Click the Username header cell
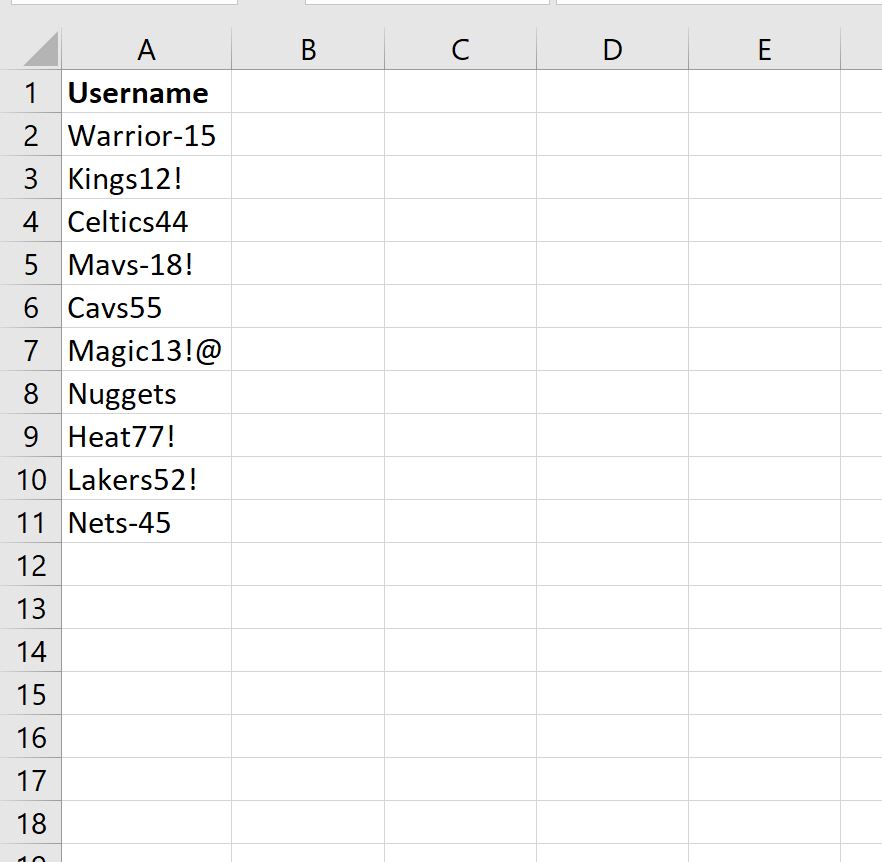Image resolution: width=882 pixels, height=862 pixels. tap(146, 92)
